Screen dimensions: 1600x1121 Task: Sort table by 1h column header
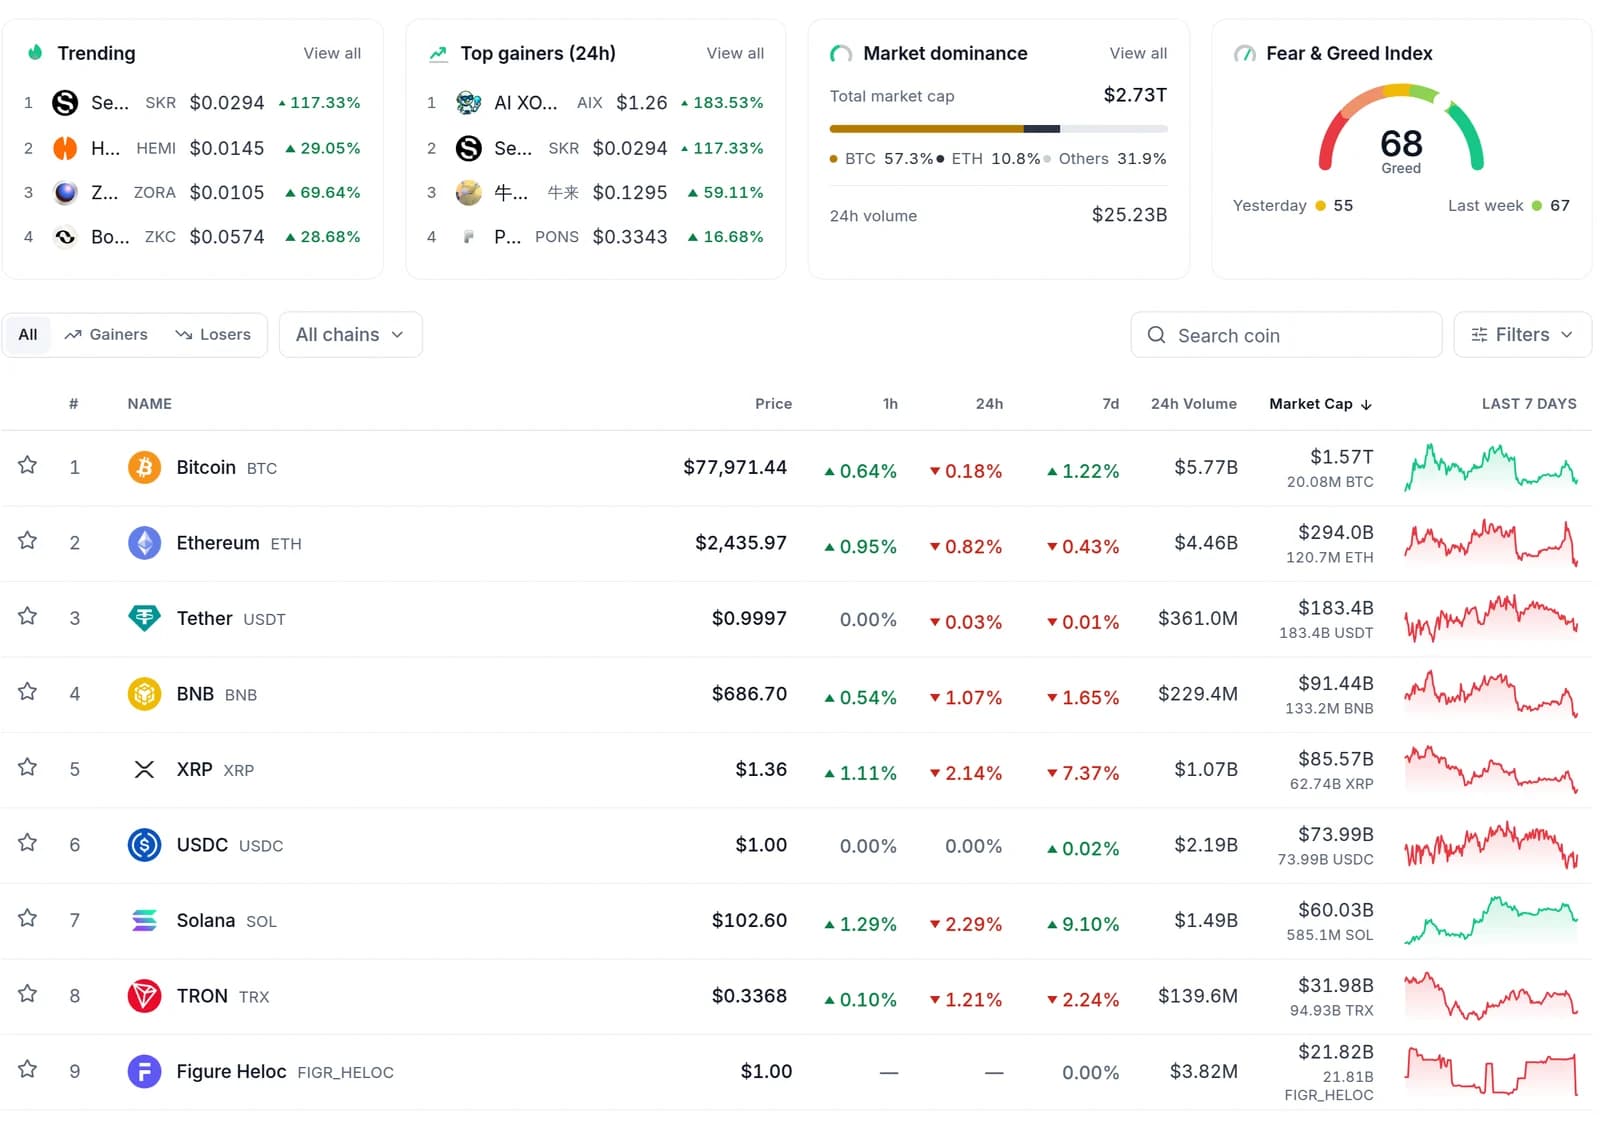(890, 404)
